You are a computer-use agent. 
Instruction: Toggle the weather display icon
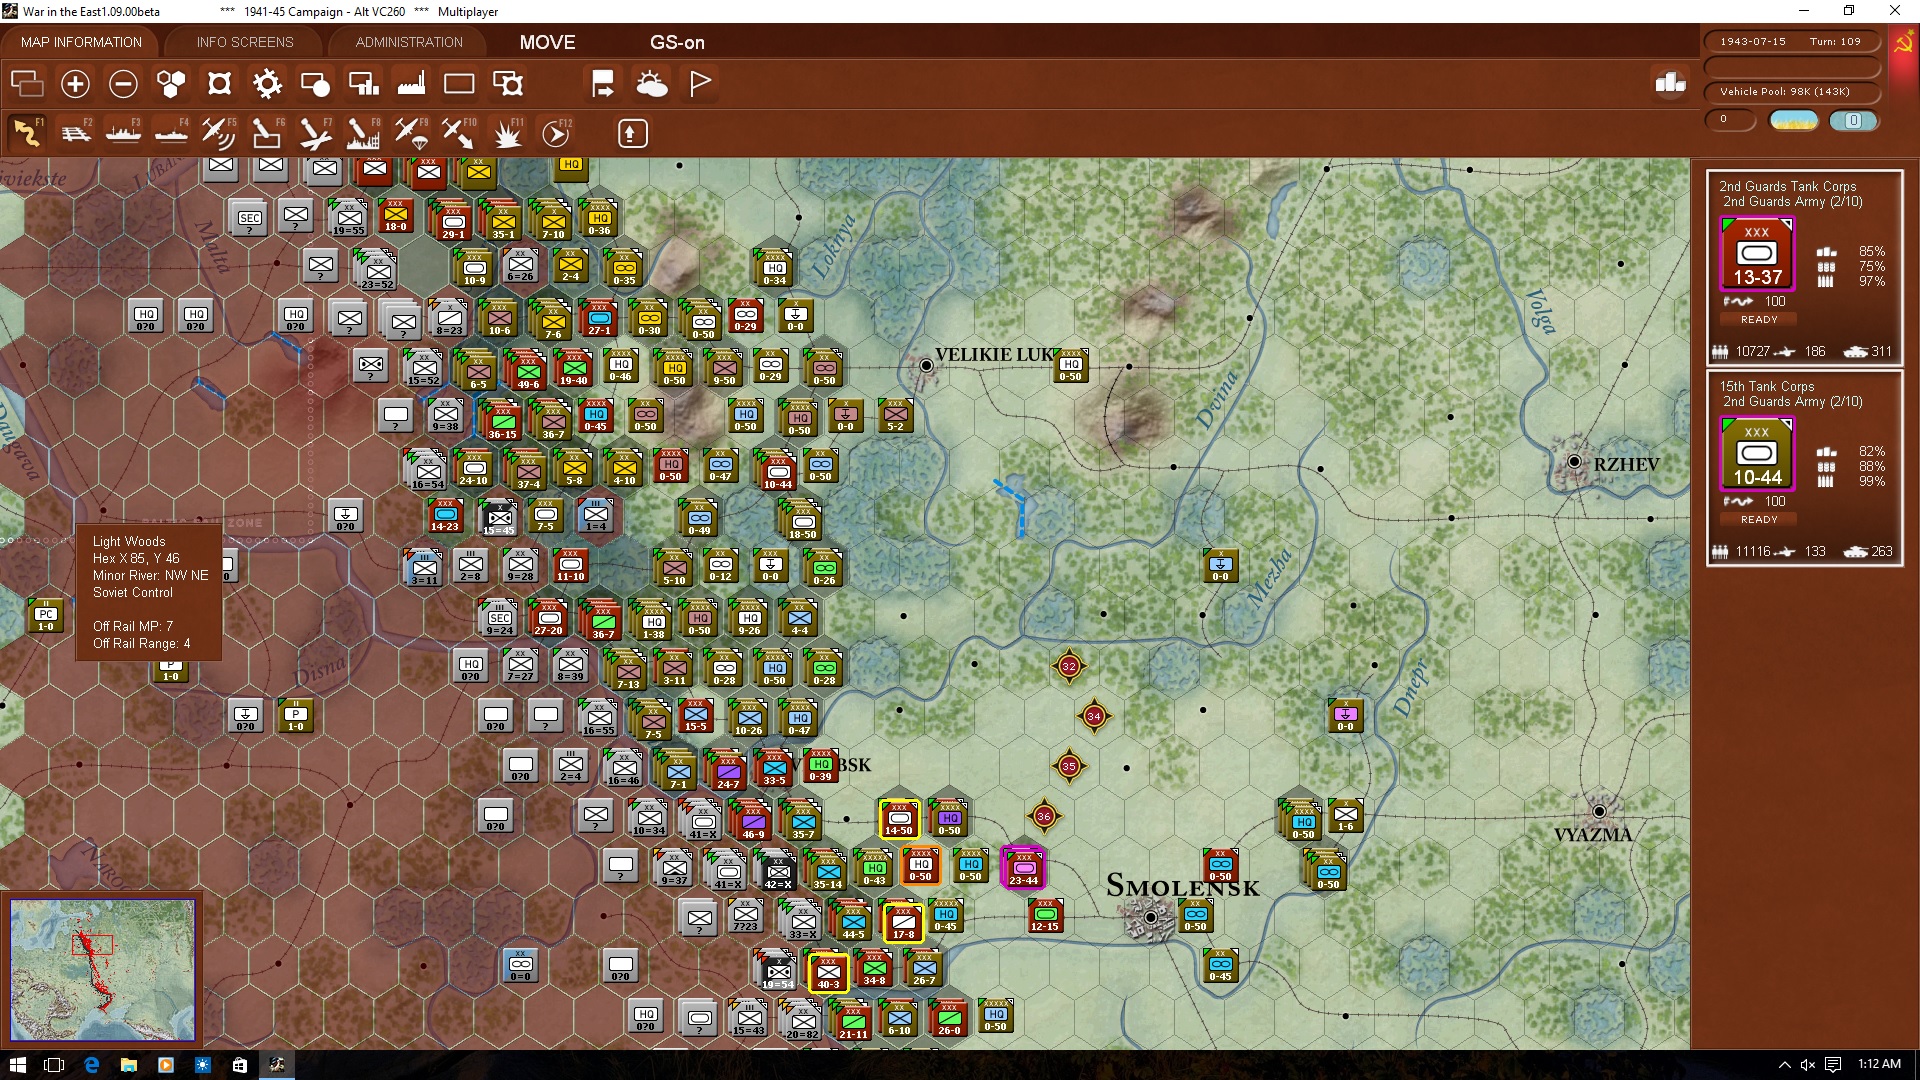(652, 84)
